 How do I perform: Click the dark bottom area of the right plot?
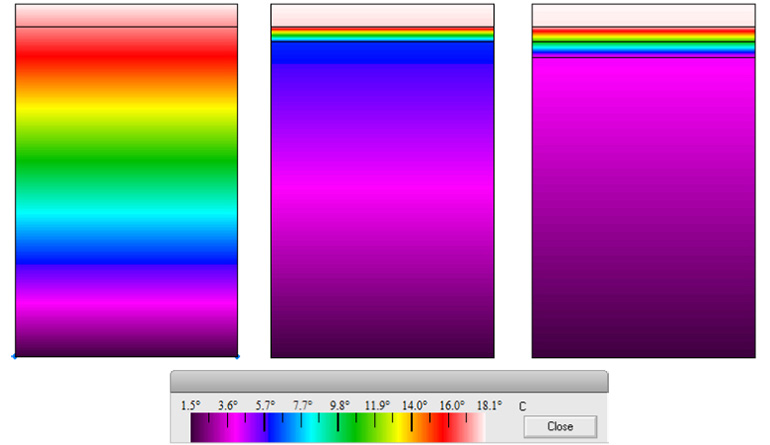pyautogui.click(x=643, y=330)
